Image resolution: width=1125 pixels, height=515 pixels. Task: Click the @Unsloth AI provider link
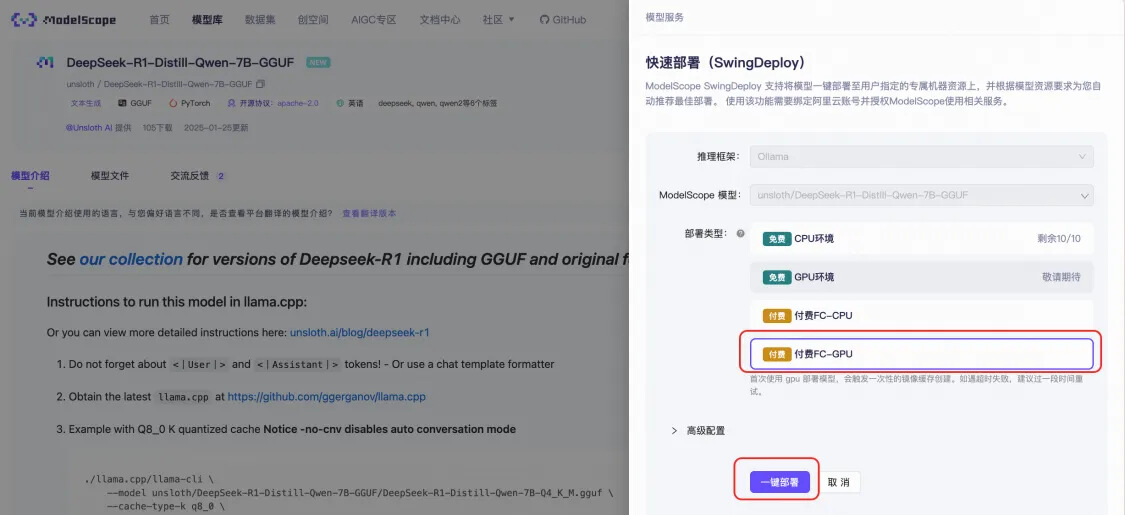click(x=89, y=128)
